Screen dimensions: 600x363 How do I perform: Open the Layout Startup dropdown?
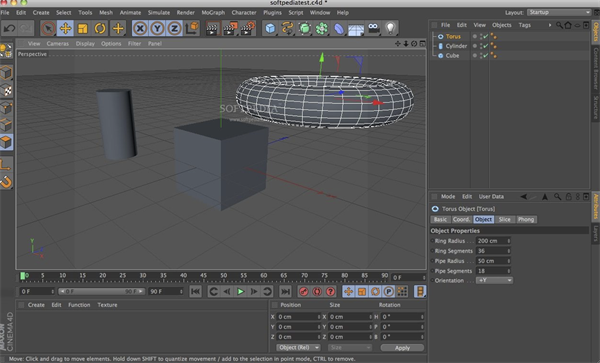(x=559, y=12)
